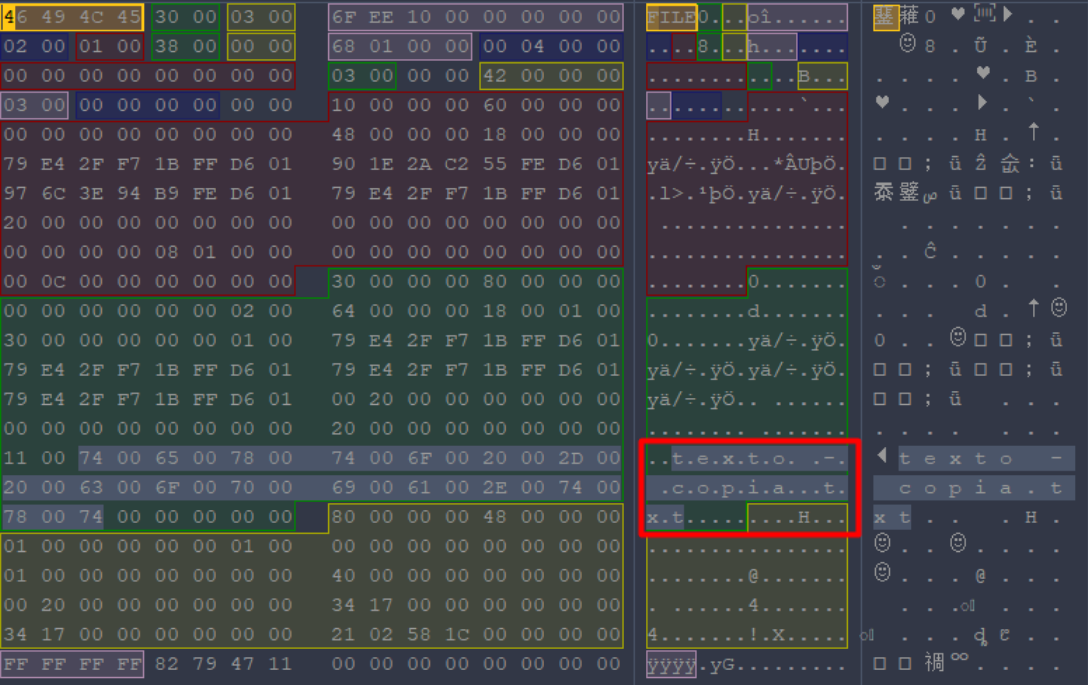Screen dimensions: 1088x685
Task: Select the green-boxed 38 00 bytes
Action: [185, 47]
